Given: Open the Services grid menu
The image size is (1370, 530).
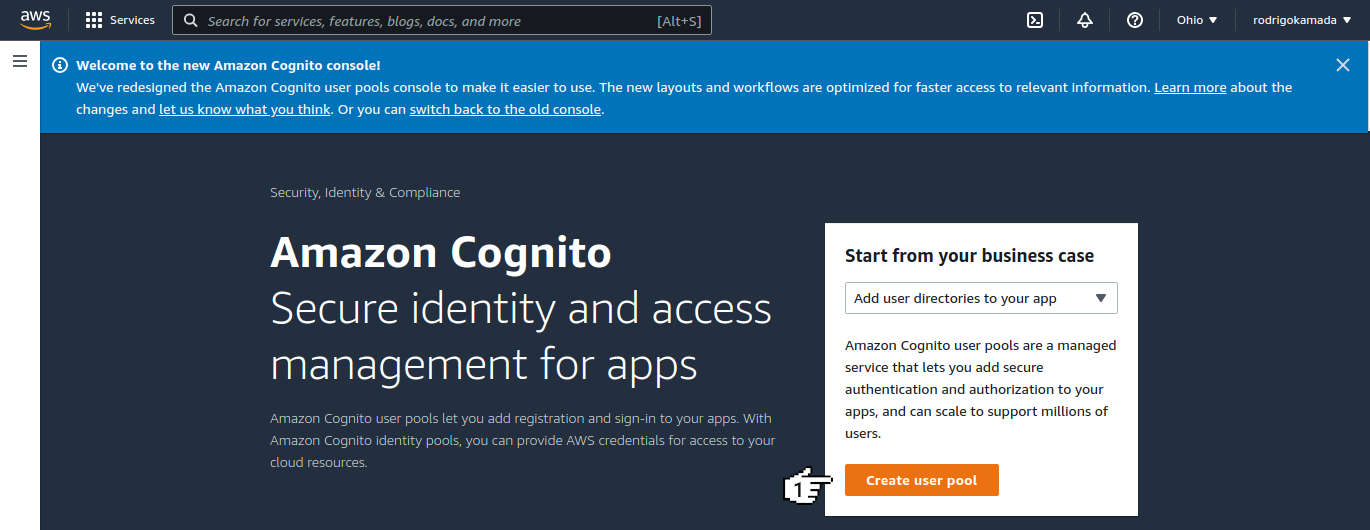Looking at the screenshot, I should [94, 20].
